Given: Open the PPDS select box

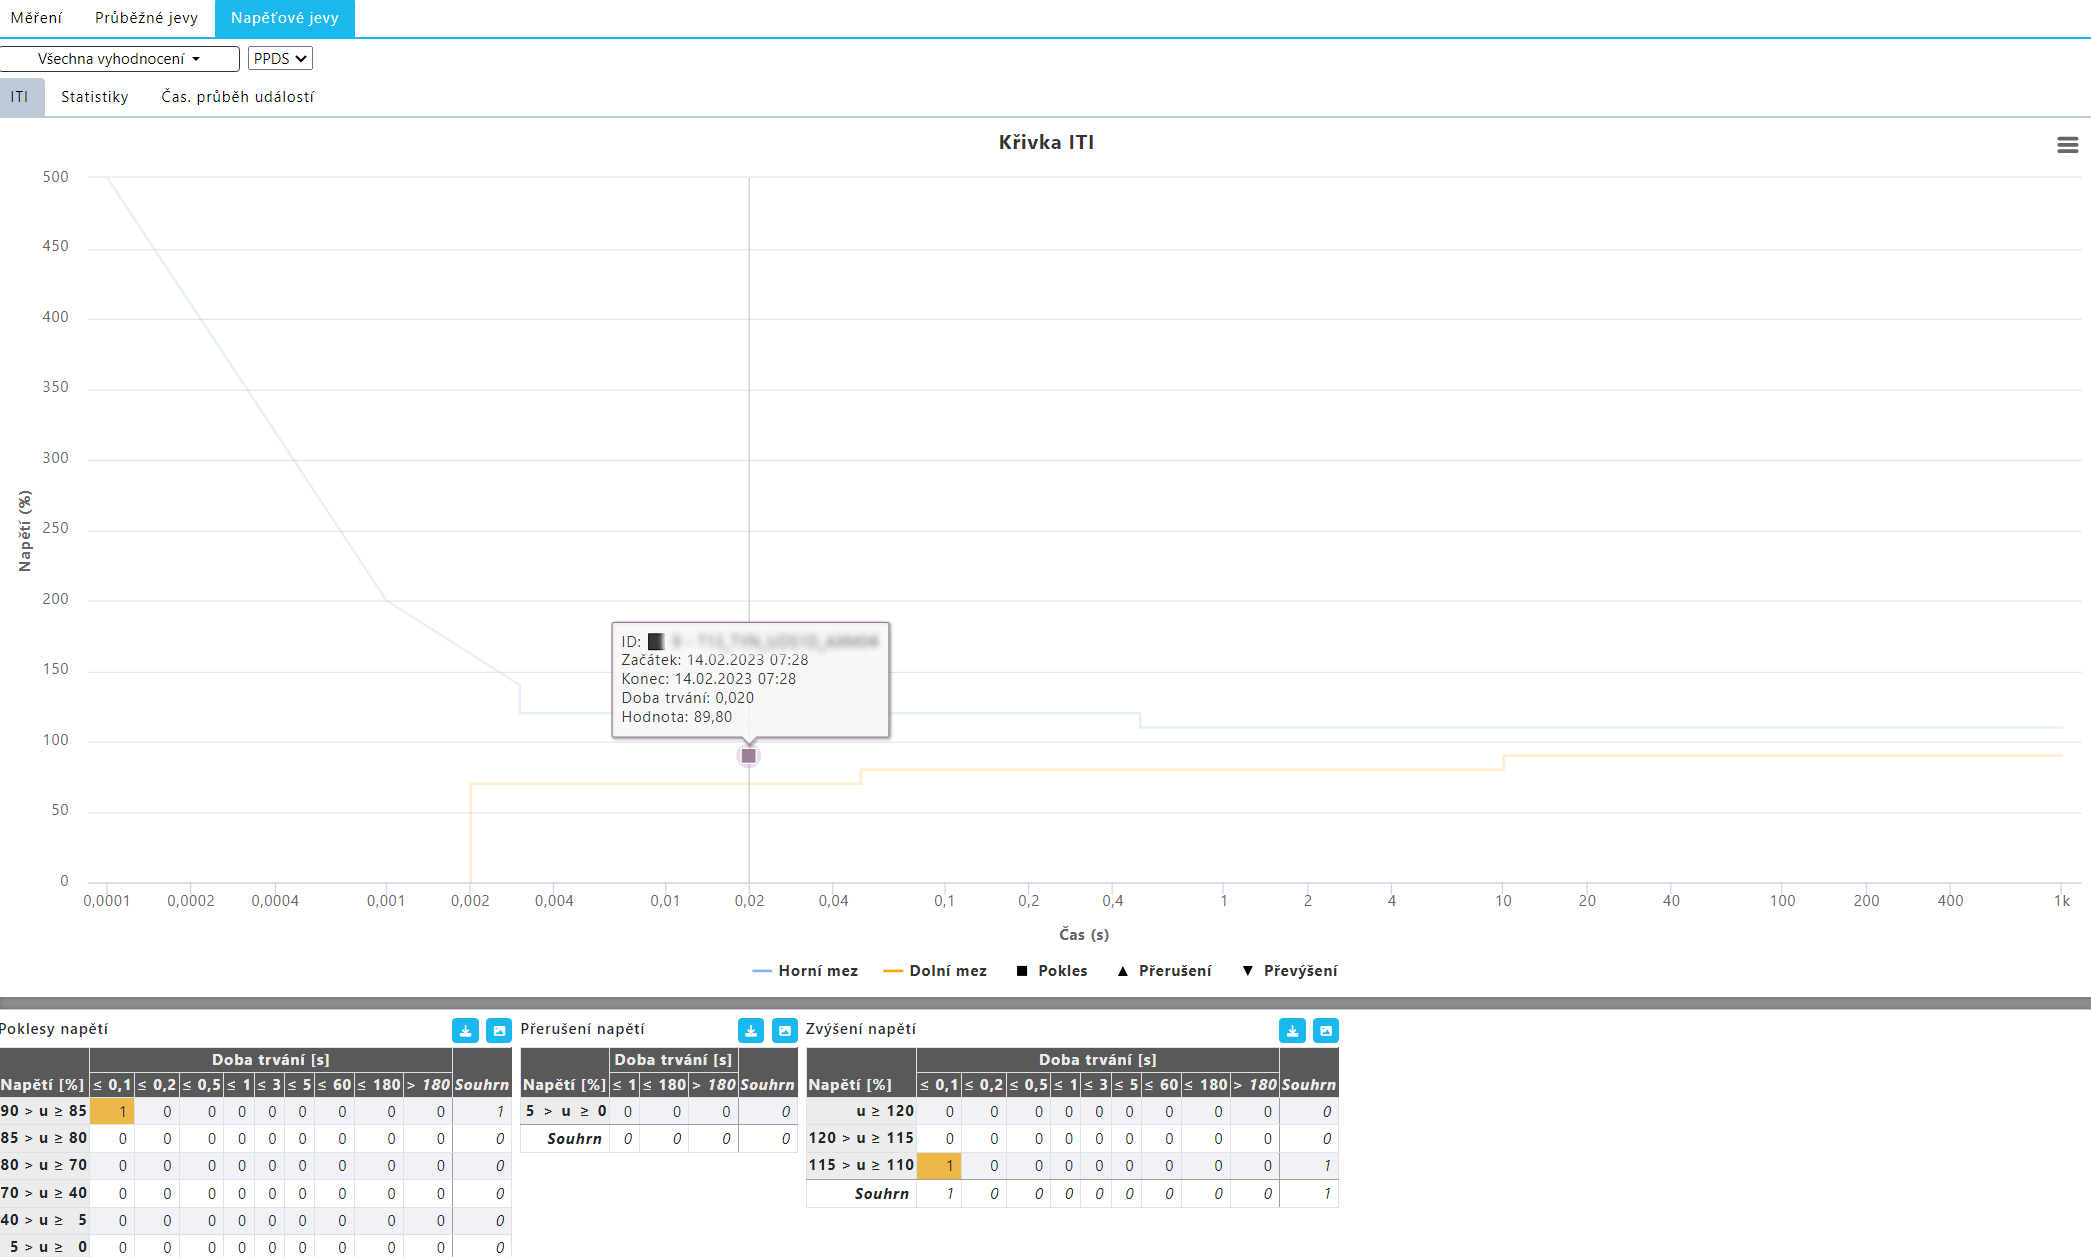Looking at the screenshot, I should tap(280, 59).
